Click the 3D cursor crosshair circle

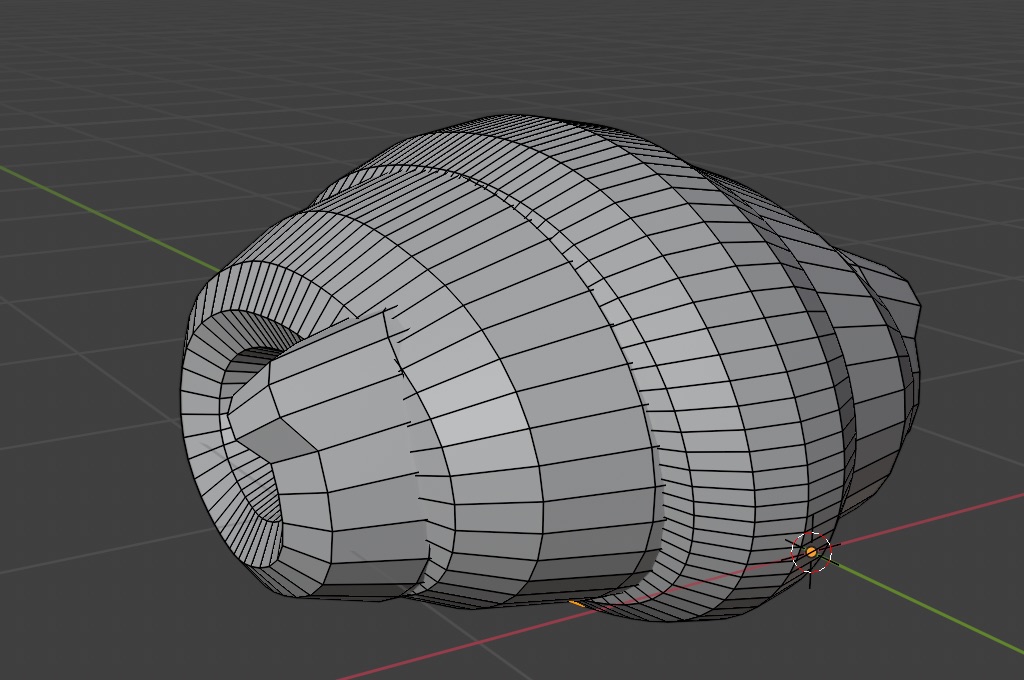click(811, 552)
